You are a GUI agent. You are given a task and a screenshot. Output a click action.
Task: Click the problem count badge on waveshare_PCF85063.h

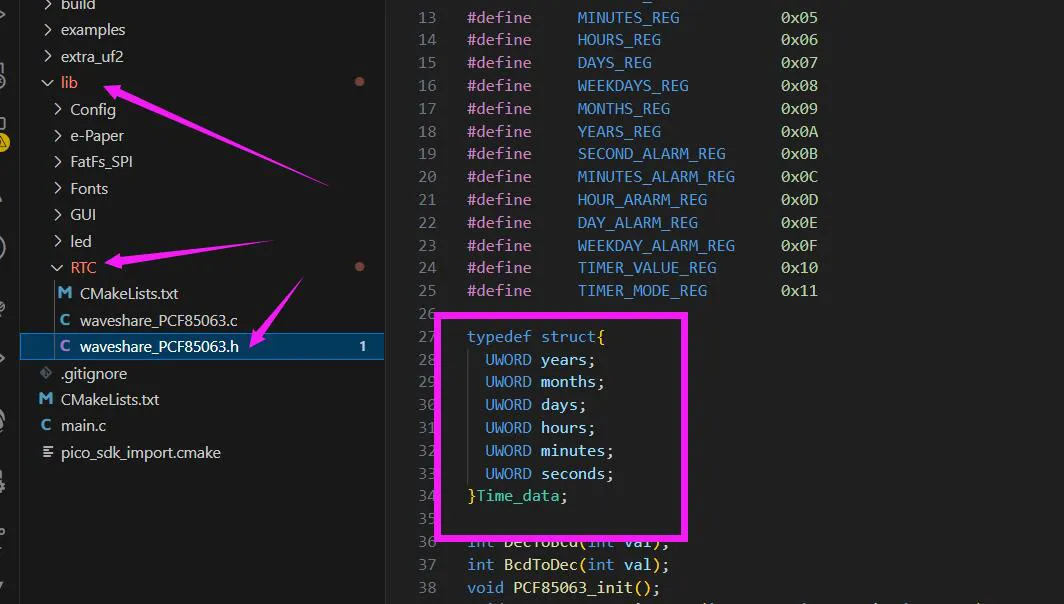362,346
